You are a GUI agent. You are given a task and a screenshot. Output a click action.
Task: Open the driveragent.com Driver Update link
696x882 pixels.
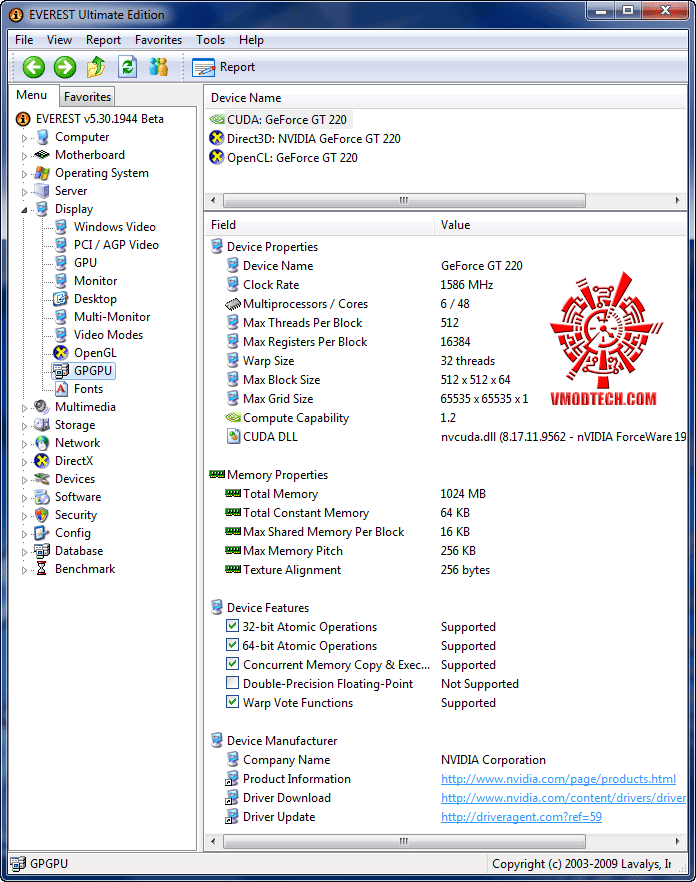pos(521,817)
